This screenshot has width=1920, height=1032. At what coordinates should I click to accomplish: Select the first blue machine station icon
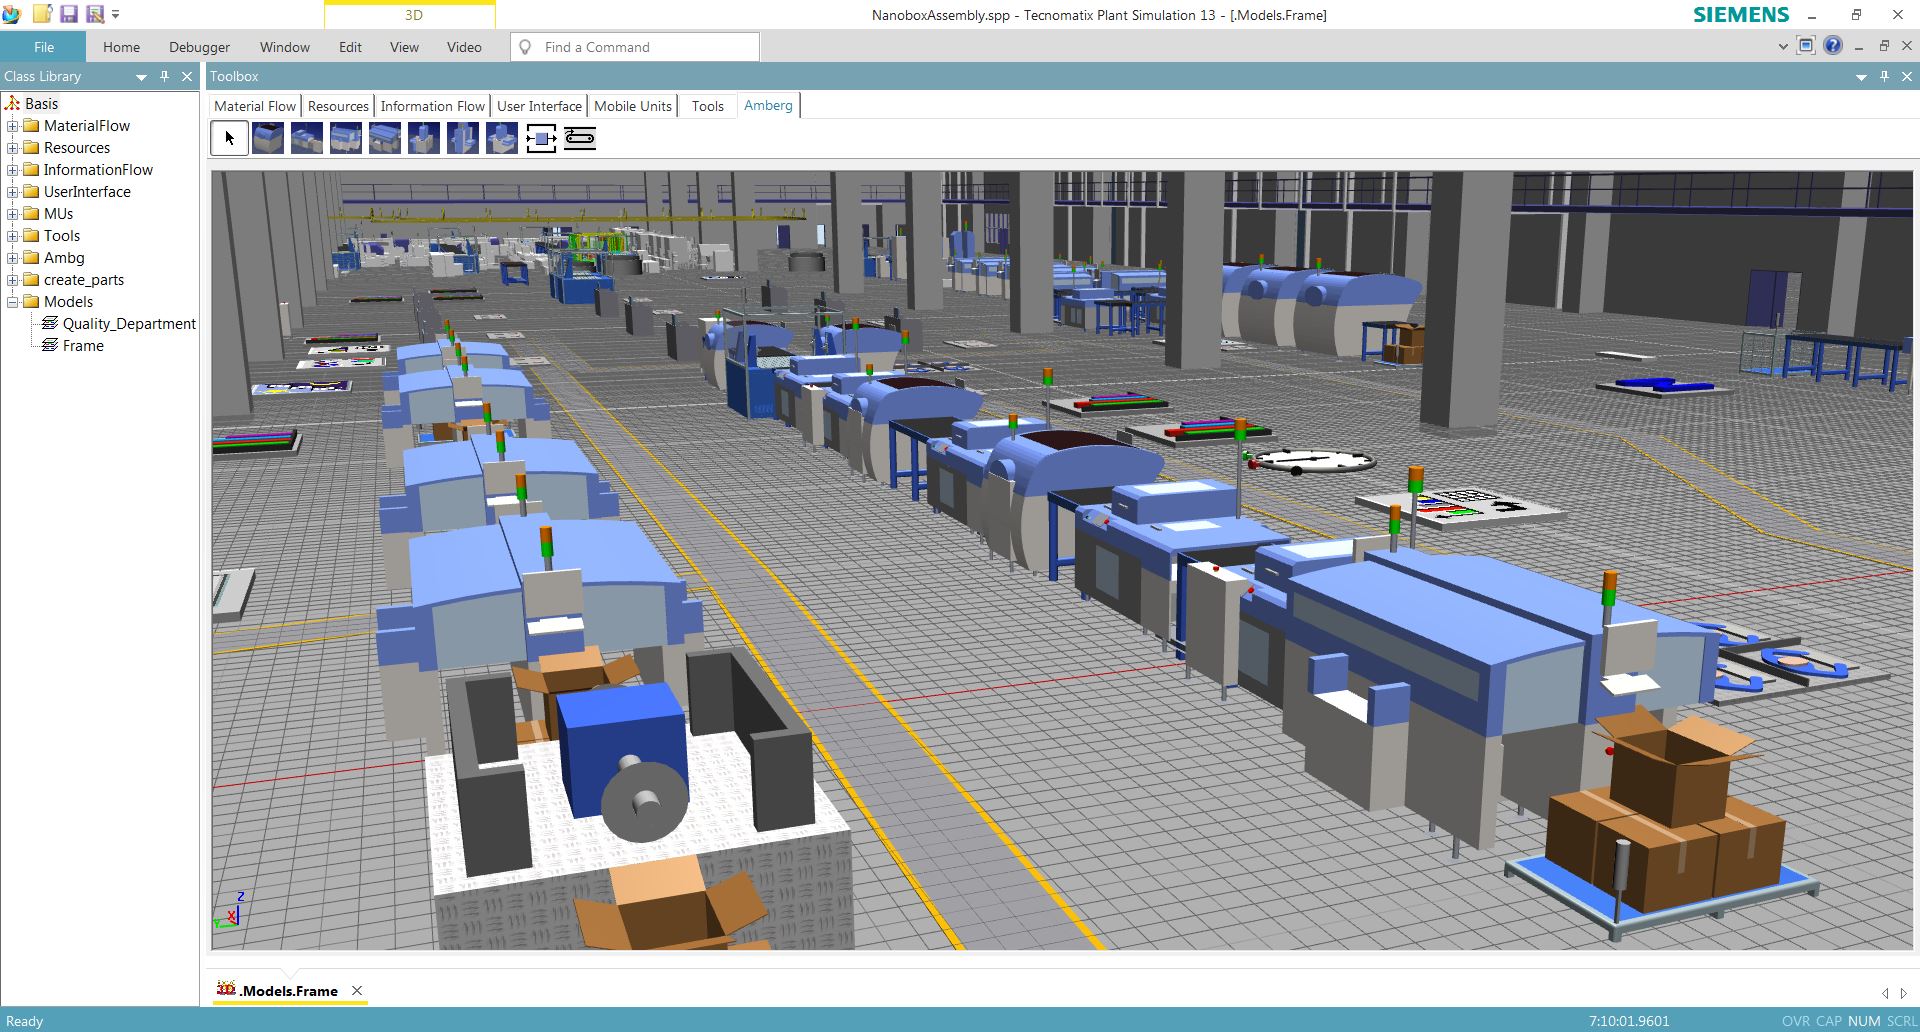[x=267, y=138]
